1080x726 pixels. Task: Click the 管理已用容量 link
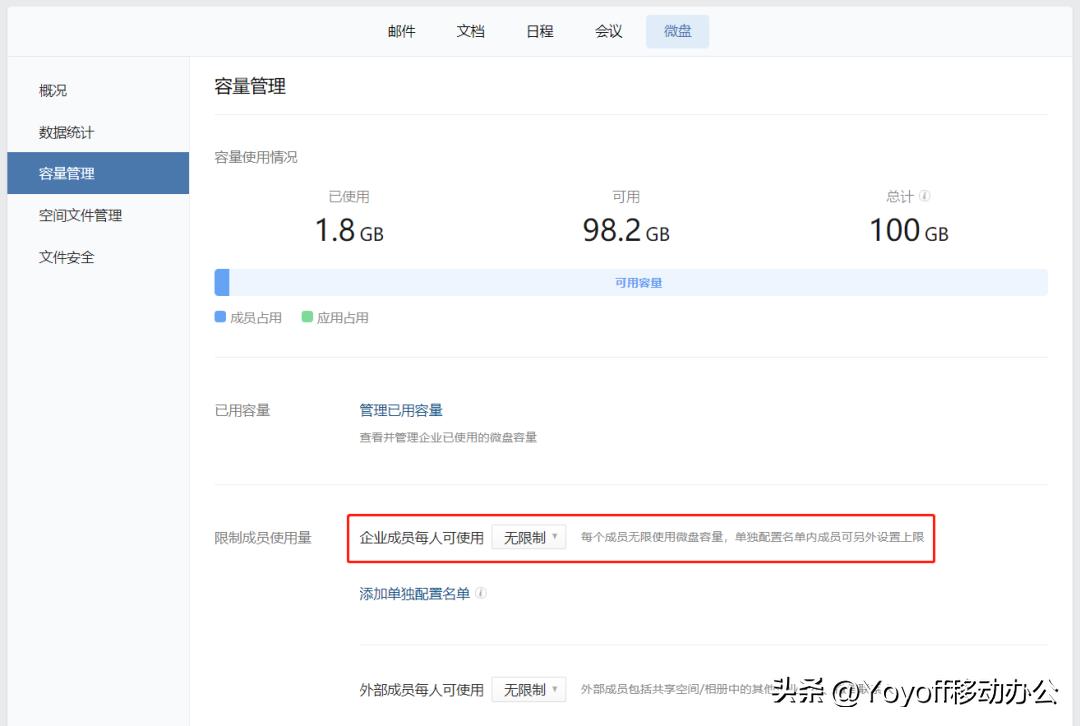[401, 410]
